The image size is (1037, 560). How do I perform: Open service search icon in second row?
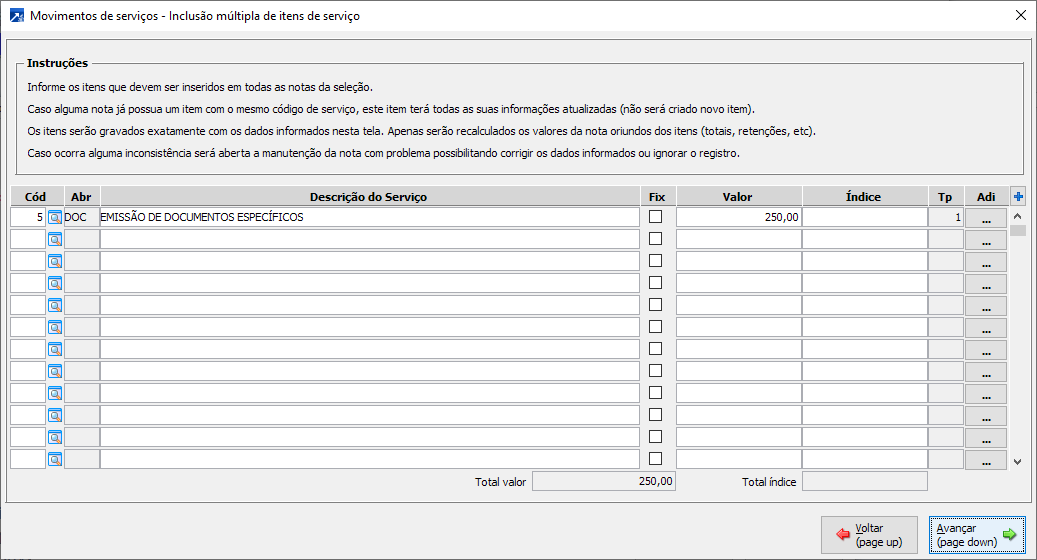[55, 239]
